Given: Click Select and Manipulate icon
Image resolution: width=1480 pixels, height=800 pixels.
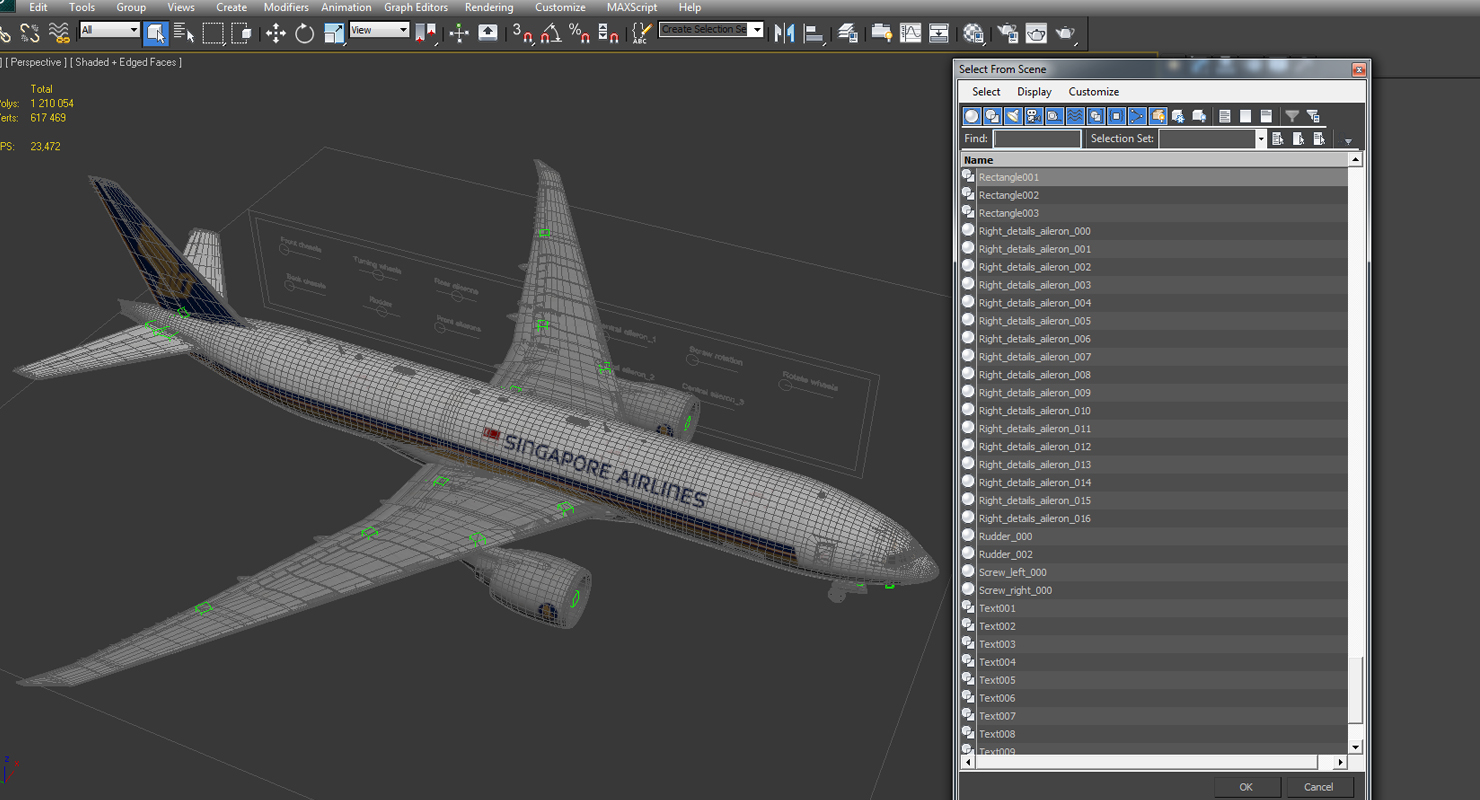Looking at the screenshot, I should point(459,33).
